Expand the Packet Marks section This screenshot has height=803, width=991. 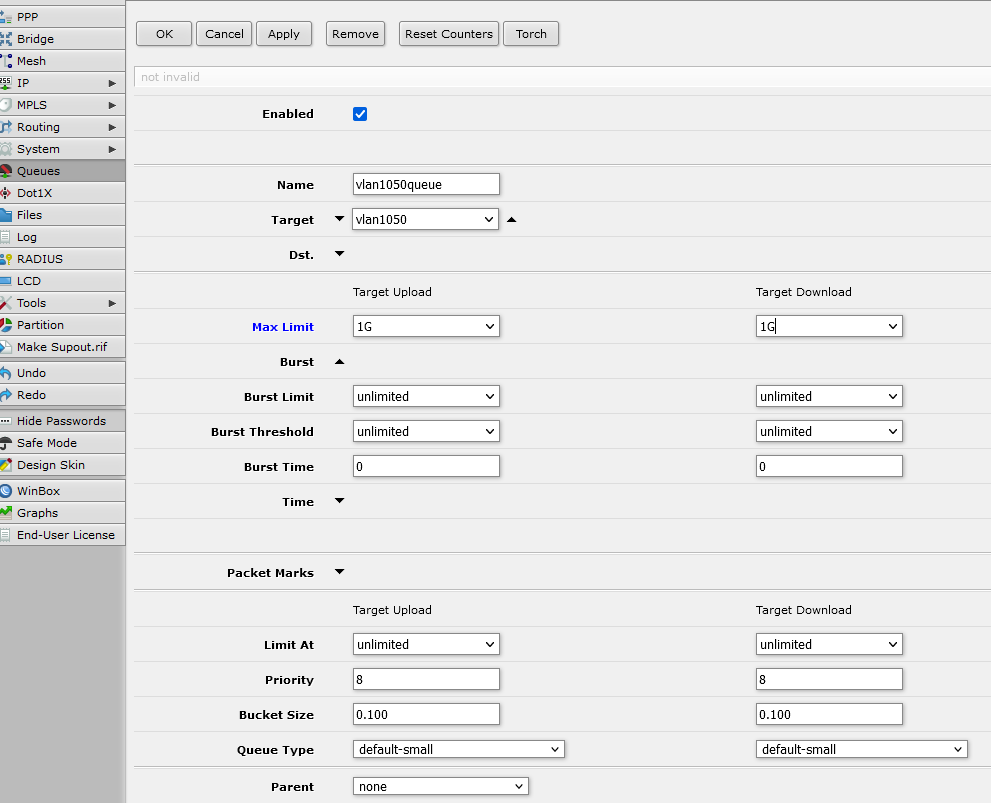coord(339,572)
